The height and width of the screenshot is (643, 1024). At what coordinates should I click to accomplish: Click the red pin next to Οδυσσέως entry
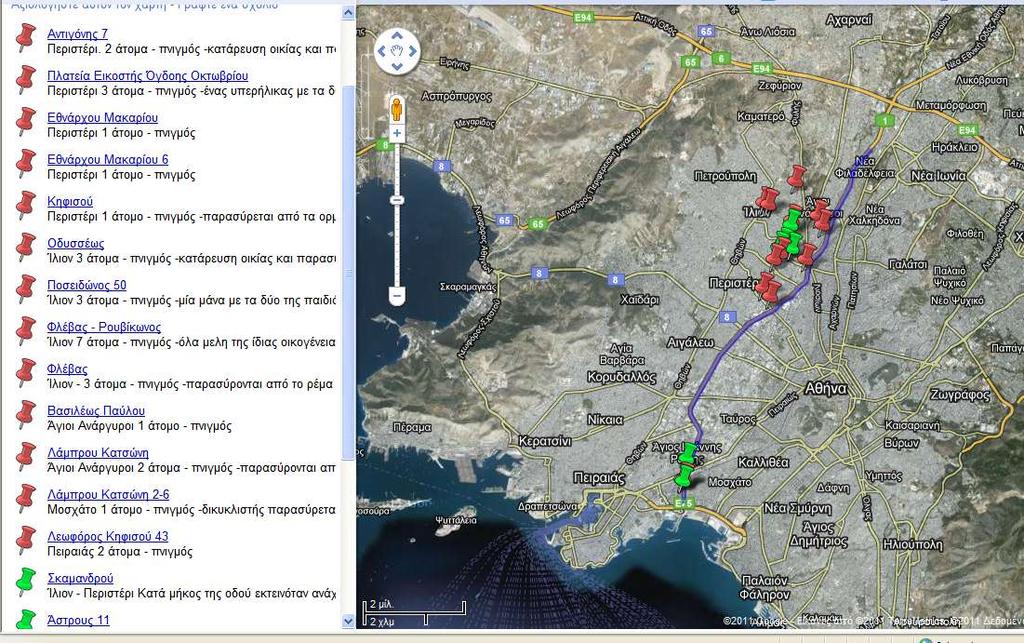pos(25,246)
